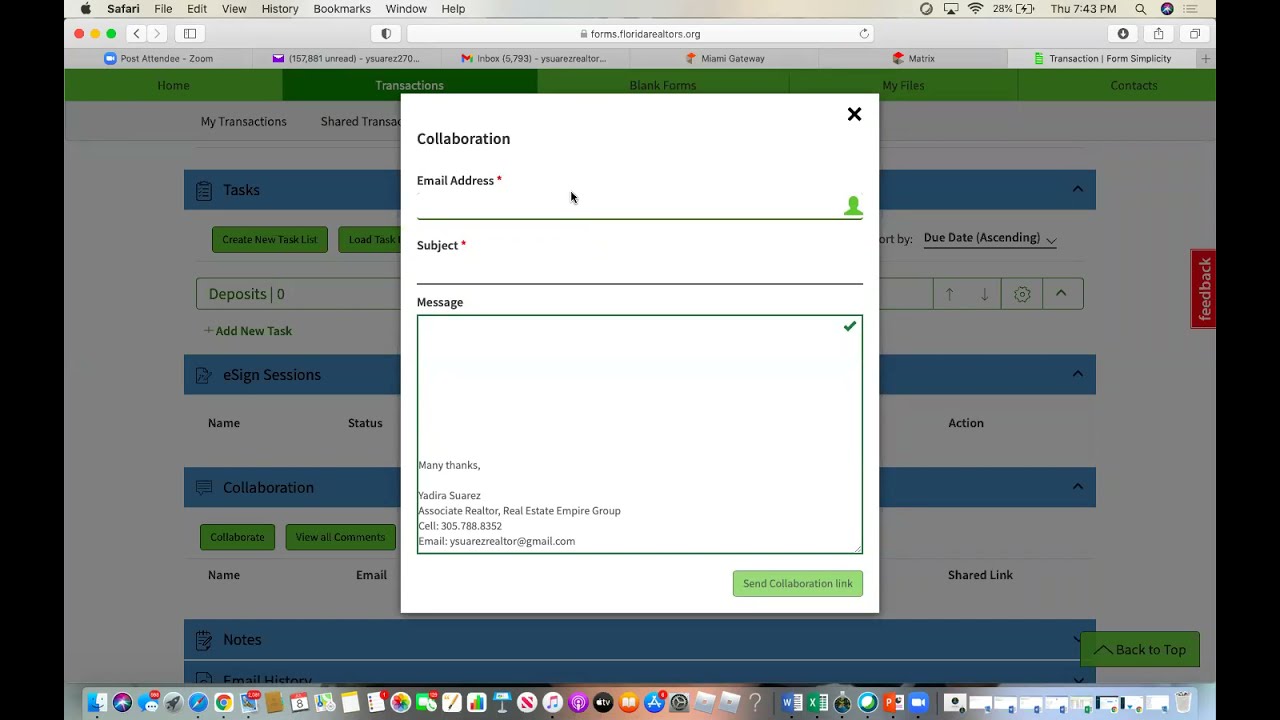The height and width of the screenshot is (720, 1280).
Task: Open the History menu
Action: 280,9
